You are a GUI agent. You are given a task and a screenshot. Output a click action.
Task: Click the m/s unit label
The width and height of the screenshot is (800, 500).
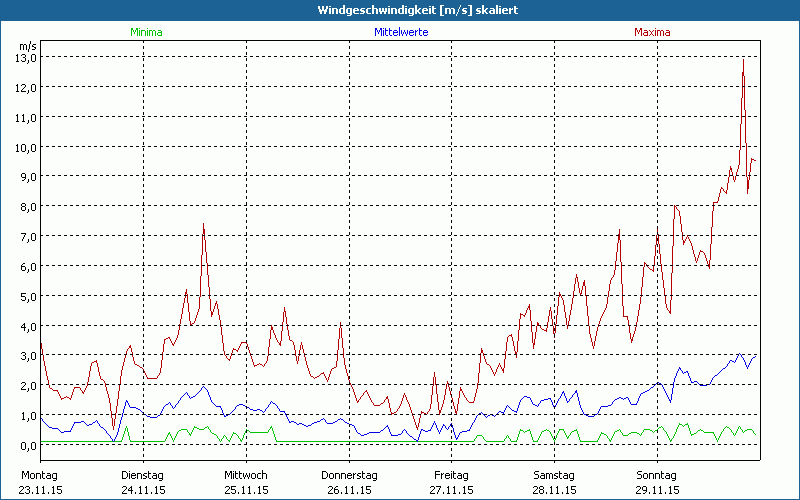click(x=27, y=46)
